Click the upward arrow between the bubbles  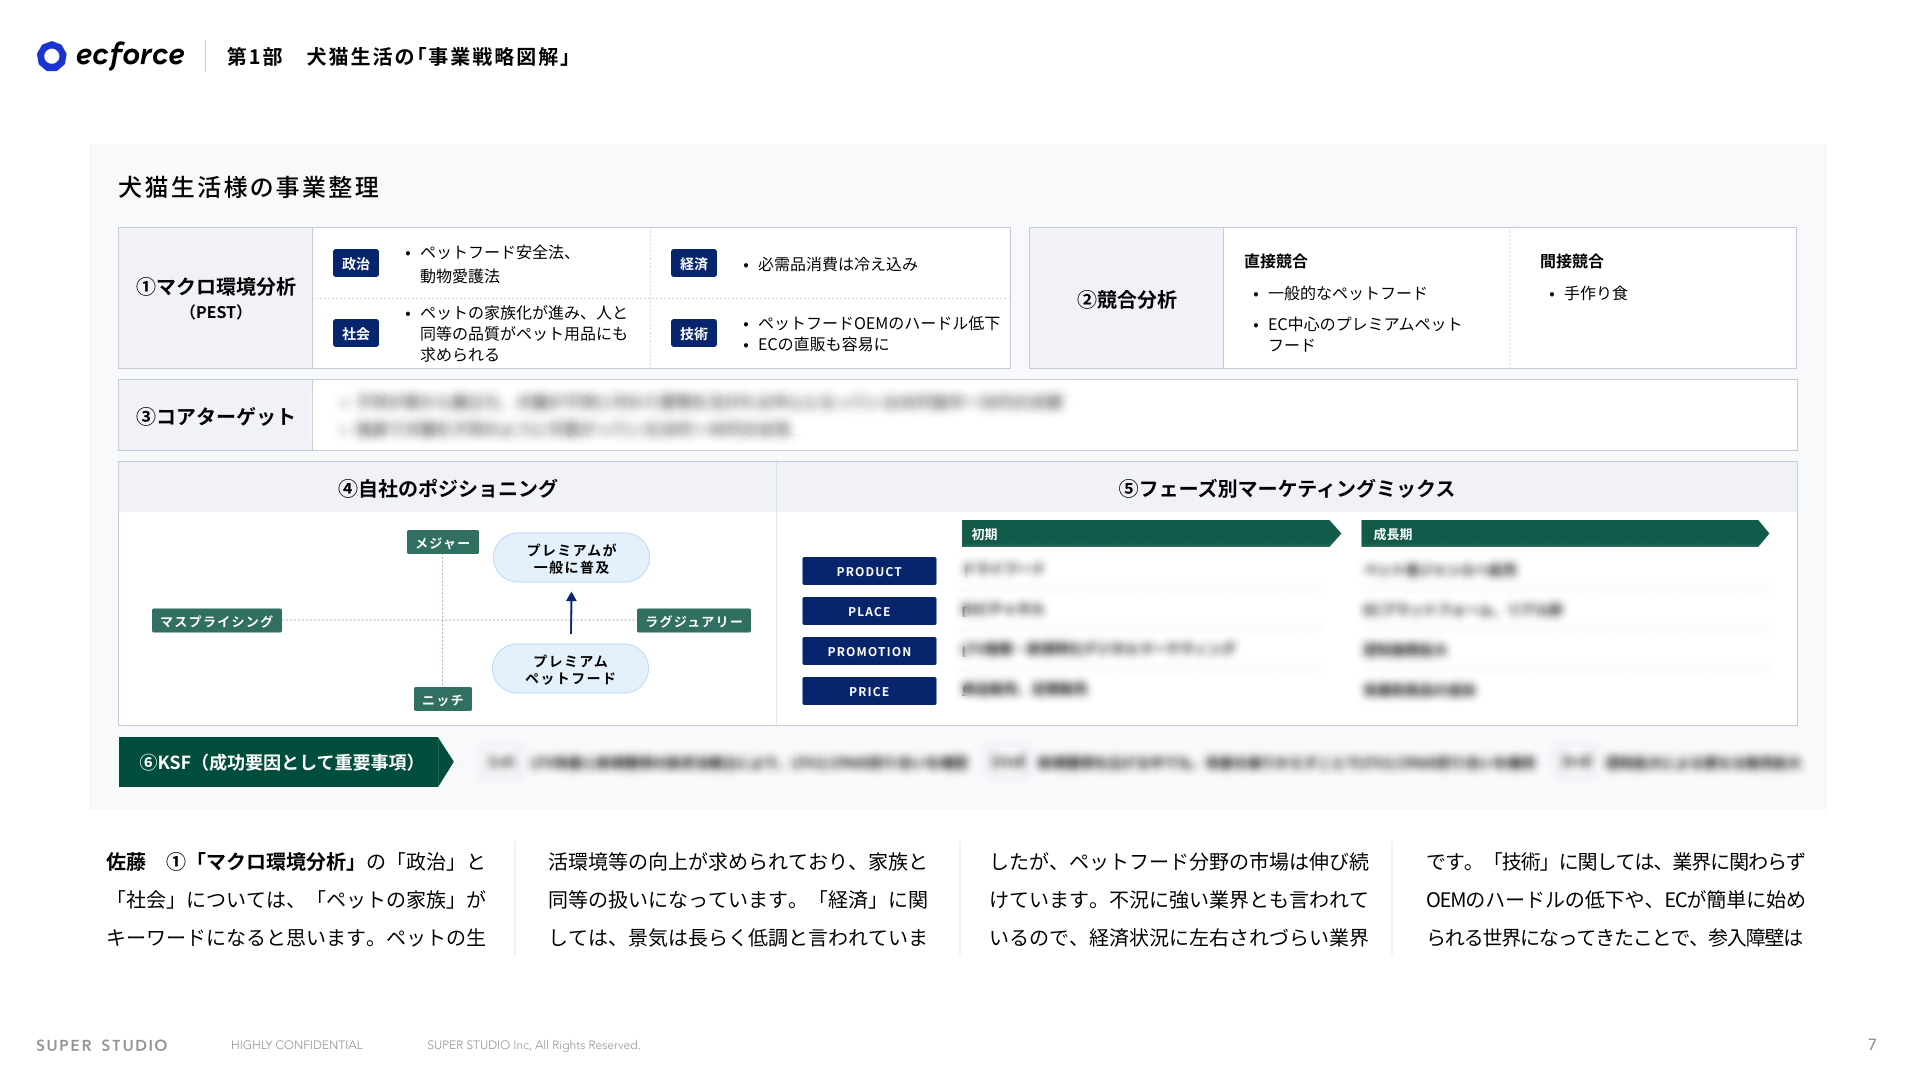pos(571,612)
